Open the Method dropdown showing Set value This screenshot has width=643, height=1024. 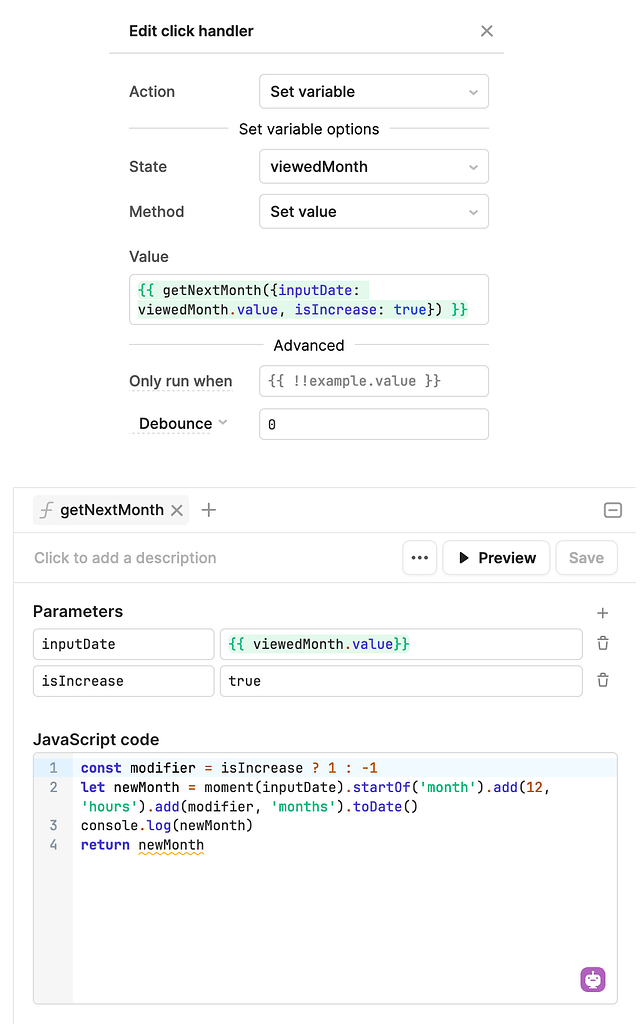coord(374,212)
